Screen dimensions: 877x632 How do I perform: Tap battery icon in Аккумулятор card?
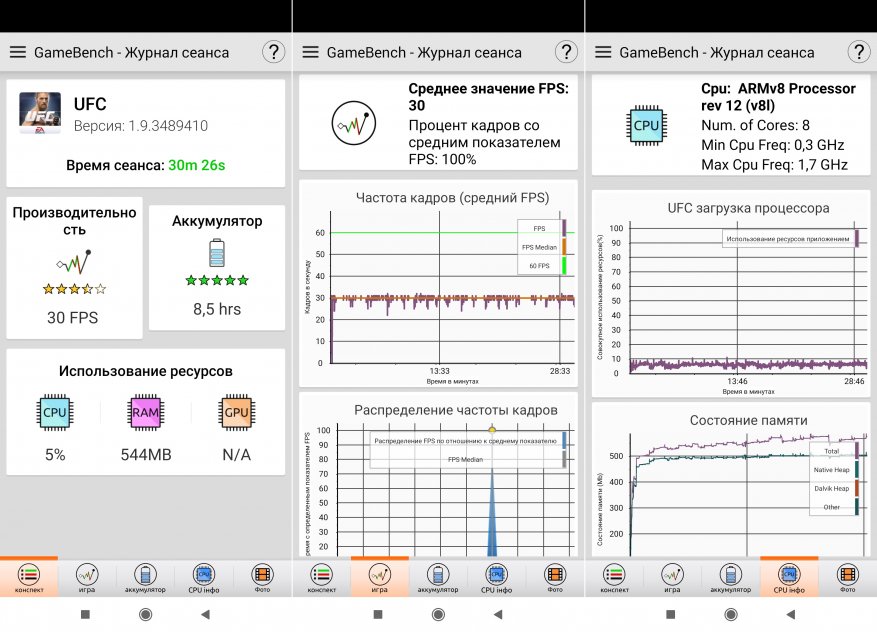(x=216, y=252)
